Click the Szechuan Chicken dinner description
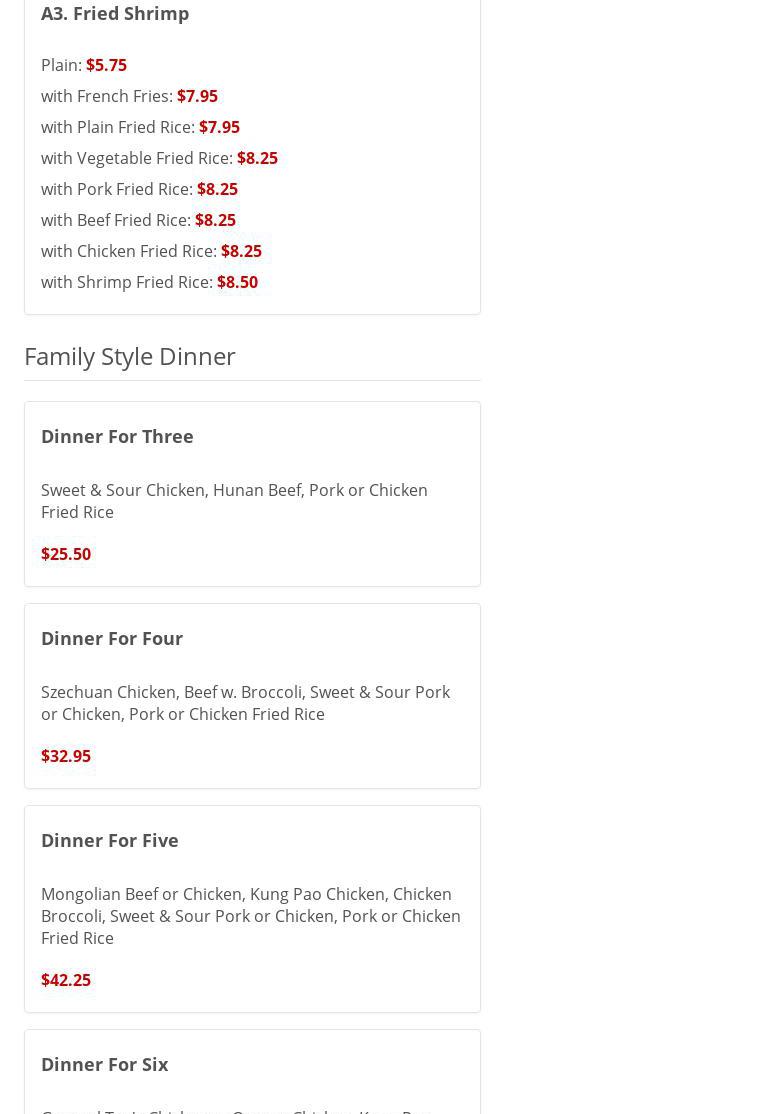Image resolution: width=770 pixels, height=1114 pixels. coord(245,703)
